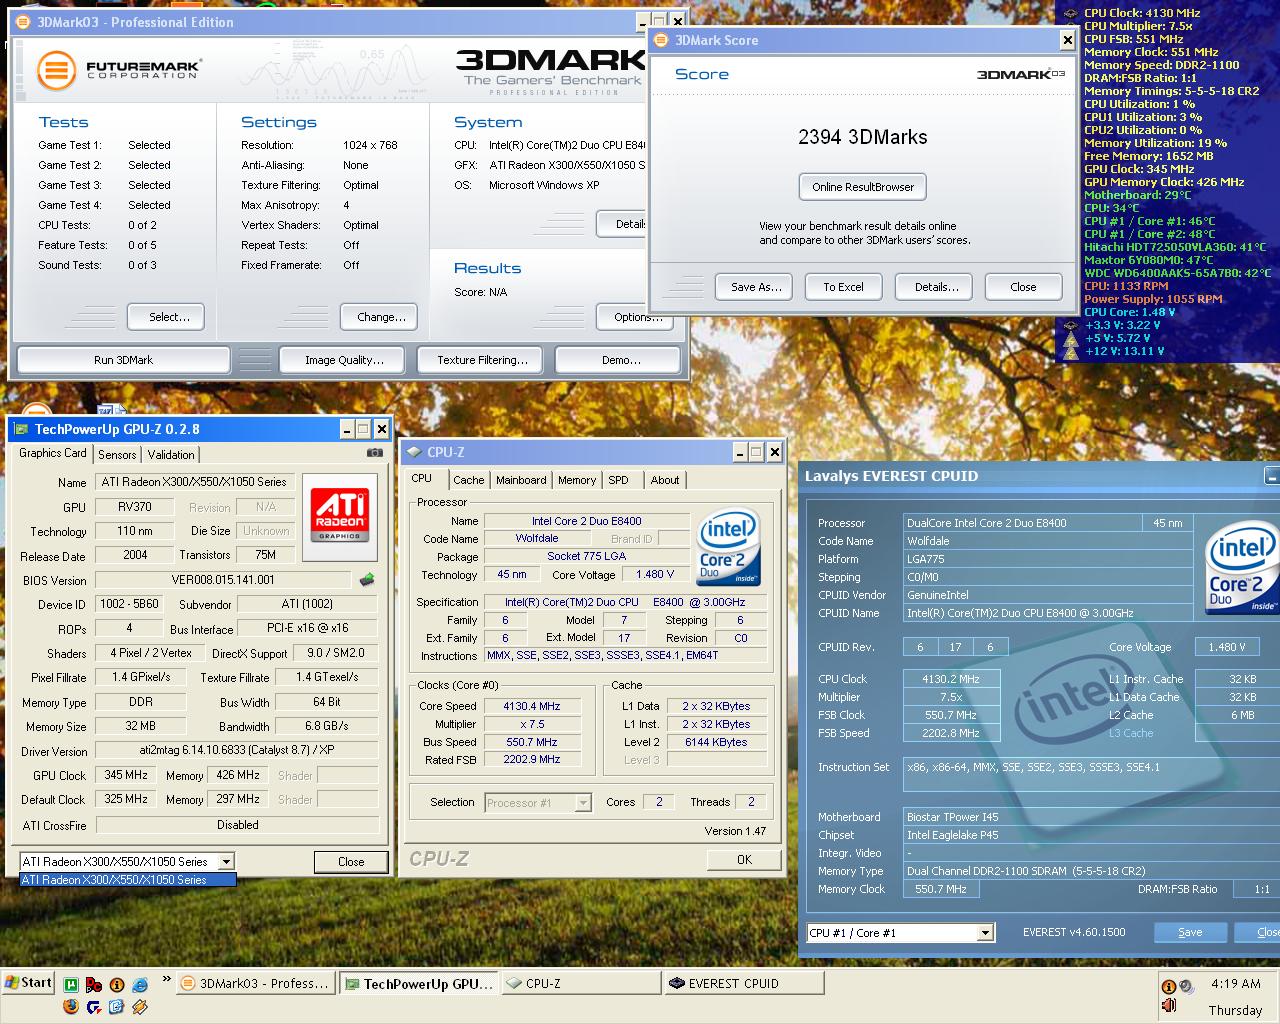Open Online ResultBrowser in 3DMark Score
Image resolution: width=1280 pixels, height=1024 pixels.
coord(863,187)
